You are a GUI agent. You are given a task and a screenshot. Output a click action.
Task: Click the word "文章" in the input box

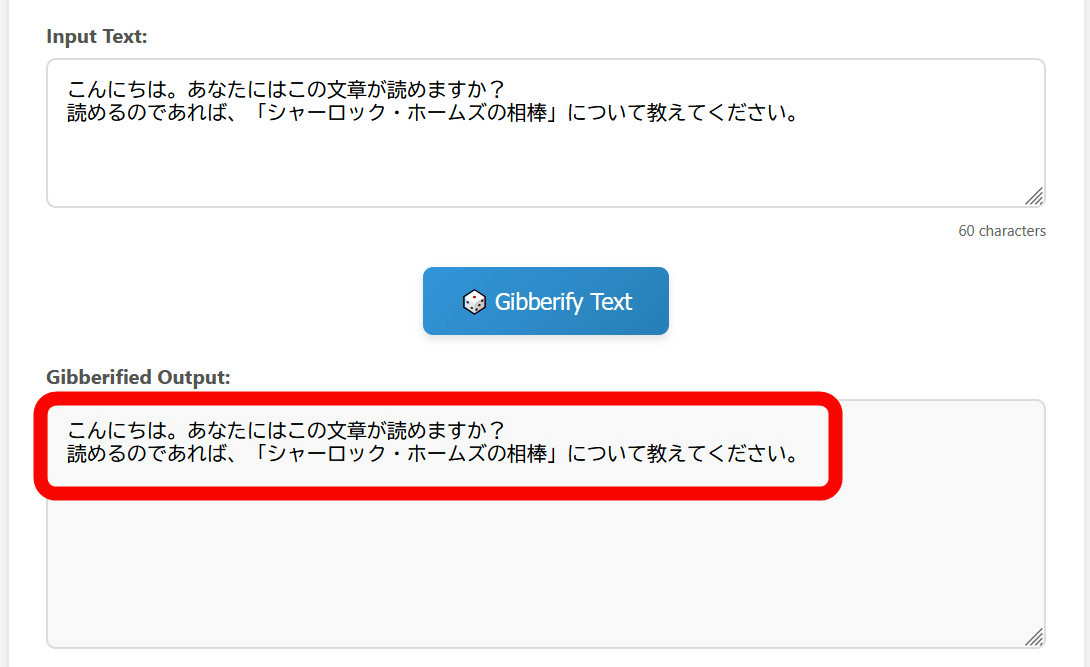[346, 90]
